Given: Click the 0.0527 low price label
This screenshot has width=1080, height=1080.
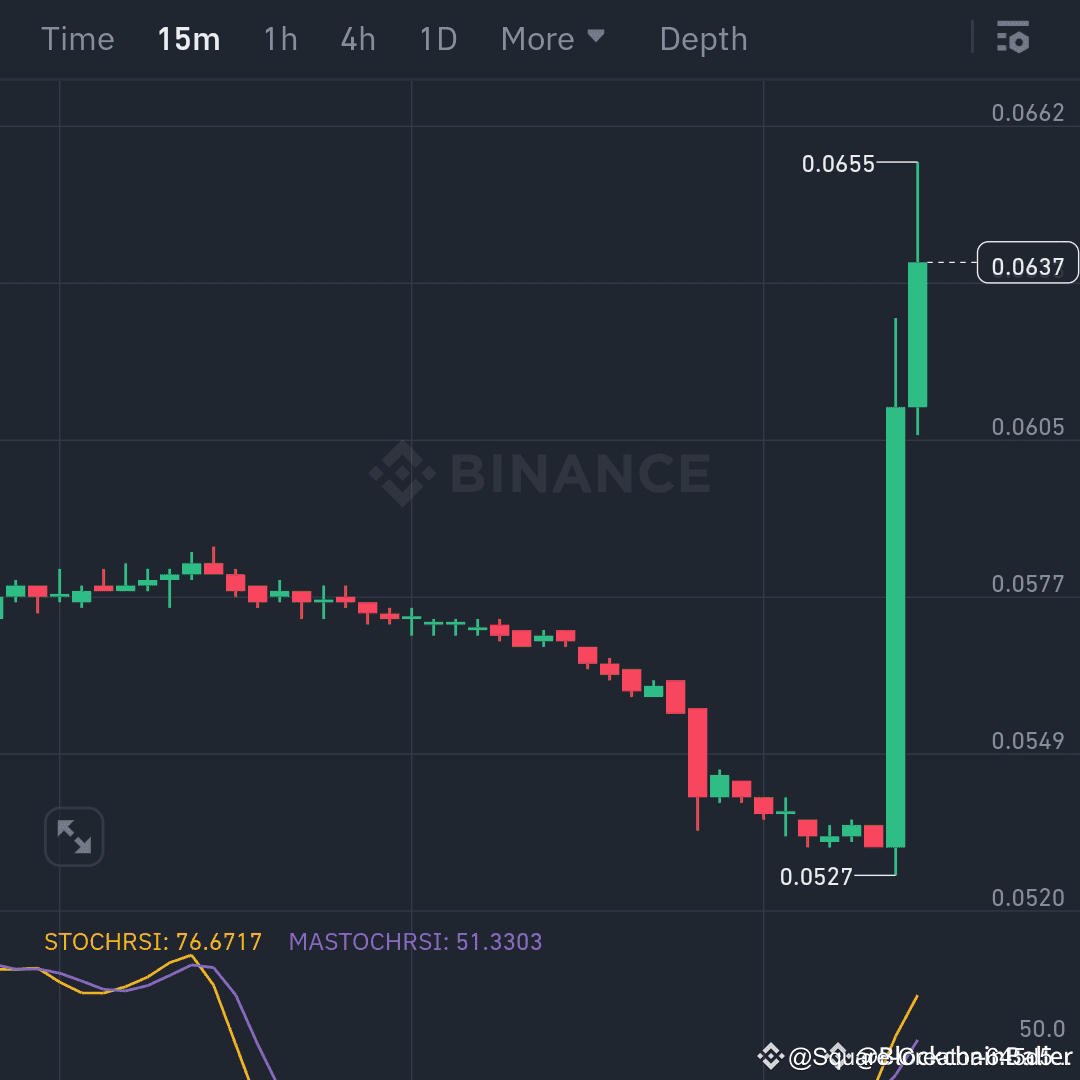Looking at the screenshot, I should click(x=816, y=877).
